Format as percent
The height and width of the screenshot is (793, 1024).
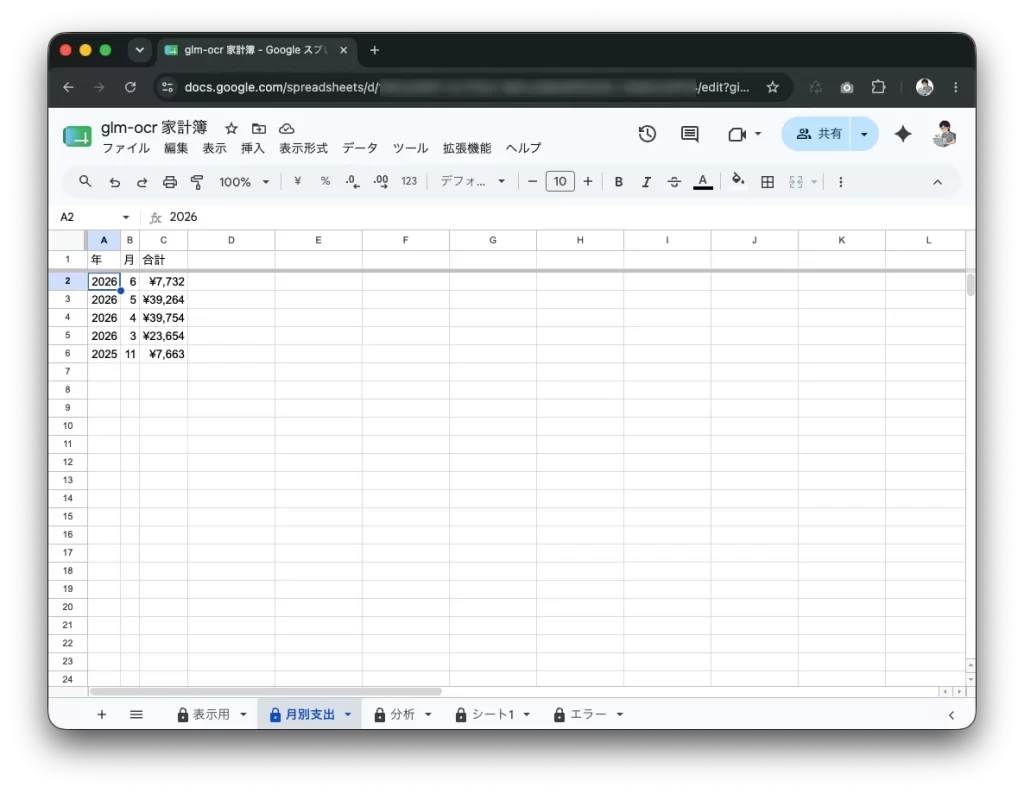coord(325,182)
